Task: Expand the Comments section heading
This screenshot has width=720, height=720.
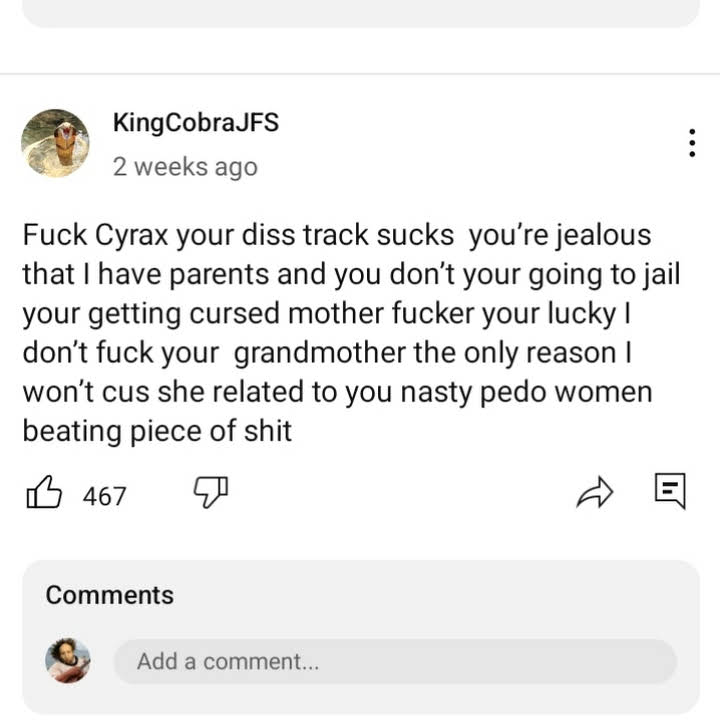Action: tap(110, 595)
